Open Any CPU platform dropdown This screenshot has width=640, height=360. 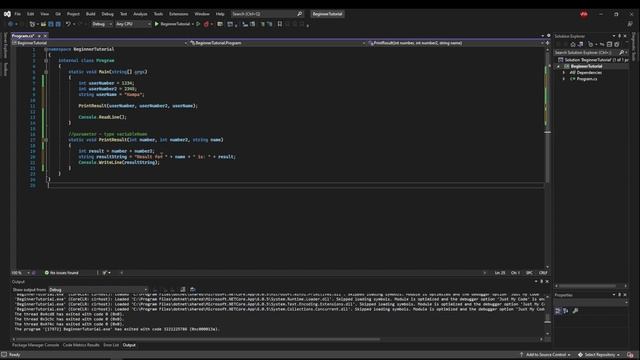[x=133, y=24]
